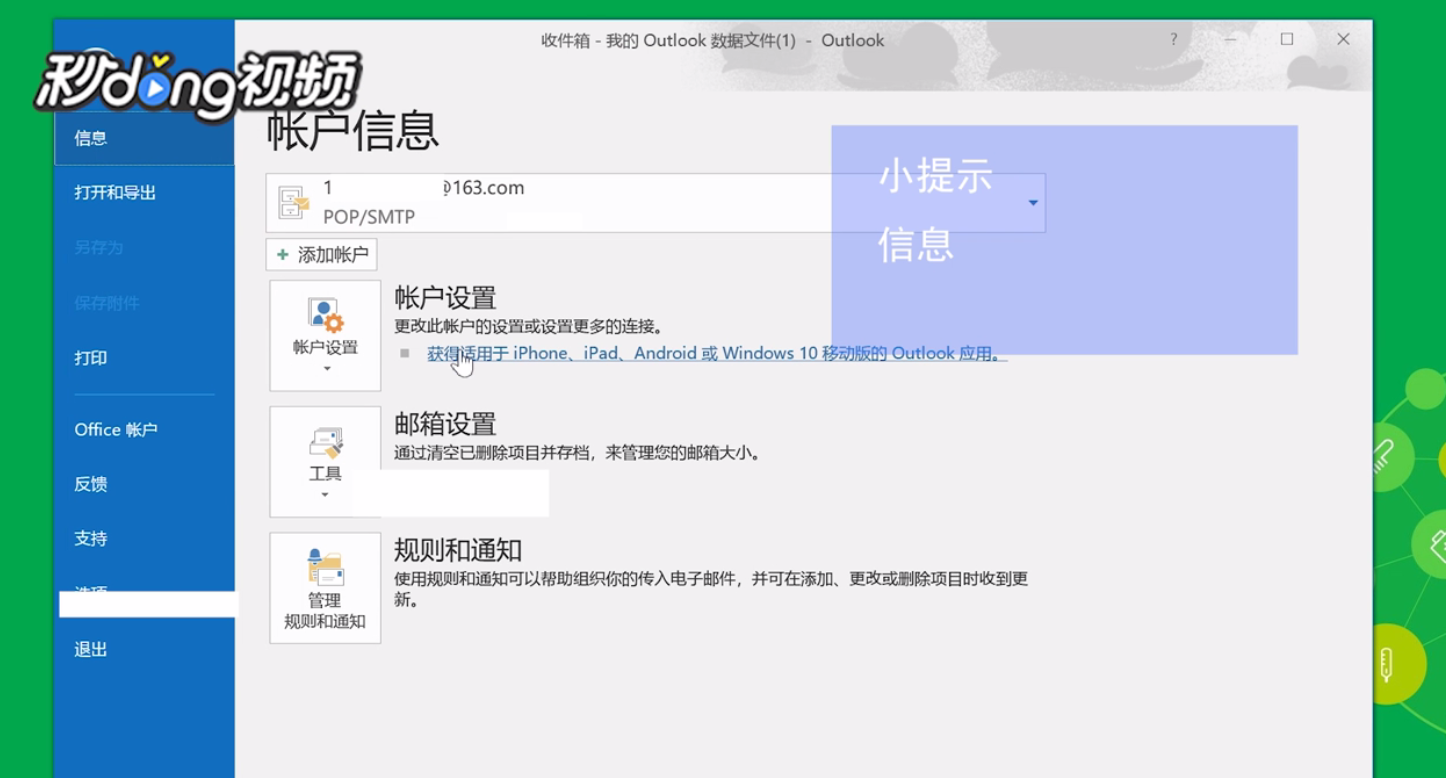
Task: Click the 管理 规则和通知 button label
Action: tap(325, 611)
